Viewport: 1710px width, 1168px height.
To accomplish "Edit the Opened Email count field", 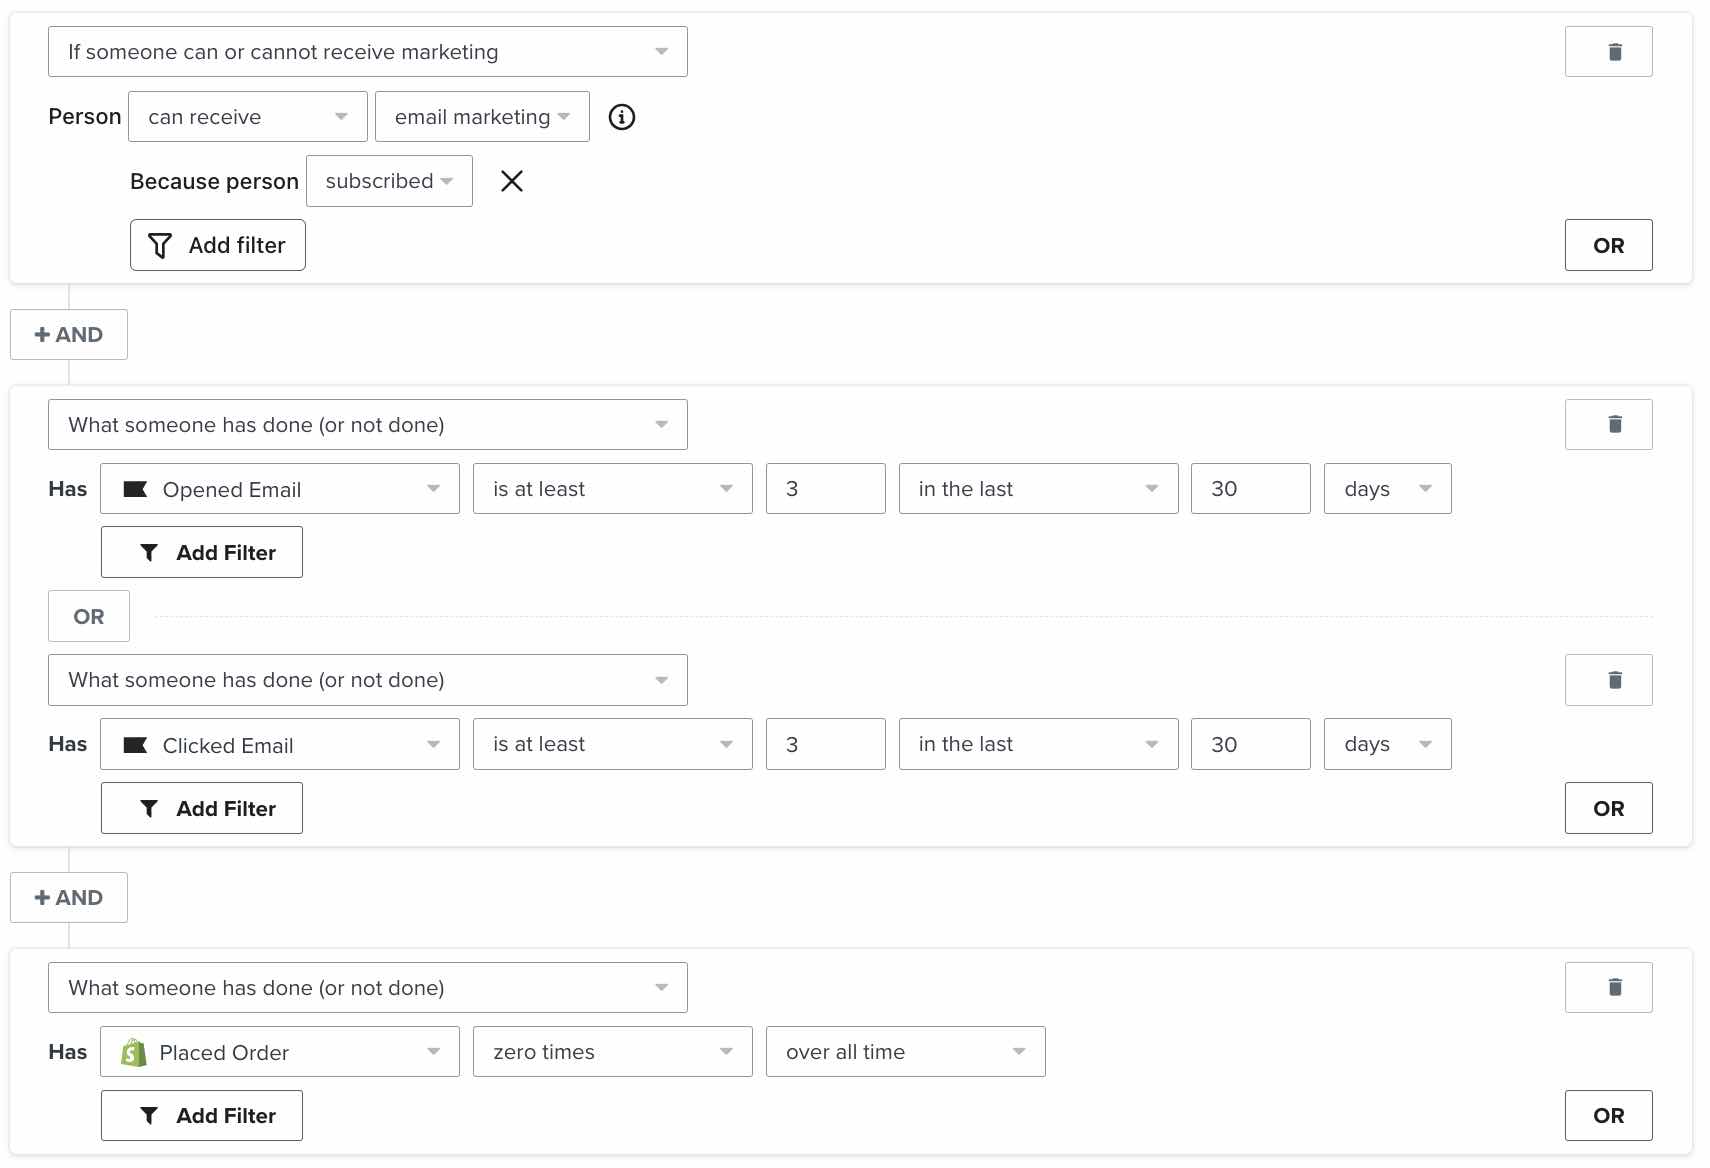I will click(825, 489).
